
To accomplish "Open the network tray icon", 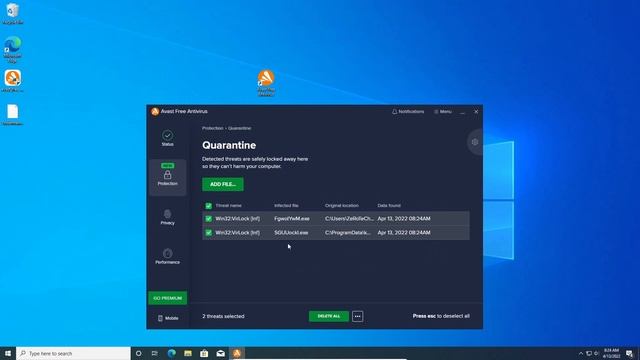I will click(589, 353).
